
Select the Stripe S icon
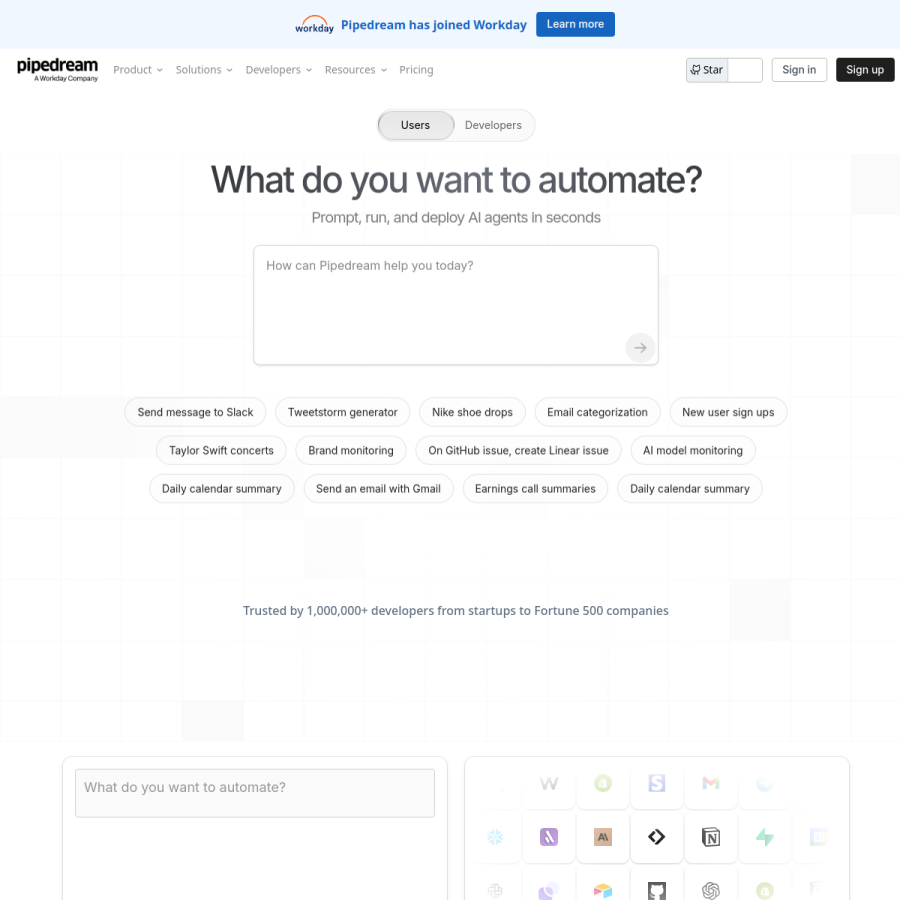[657, 783]
